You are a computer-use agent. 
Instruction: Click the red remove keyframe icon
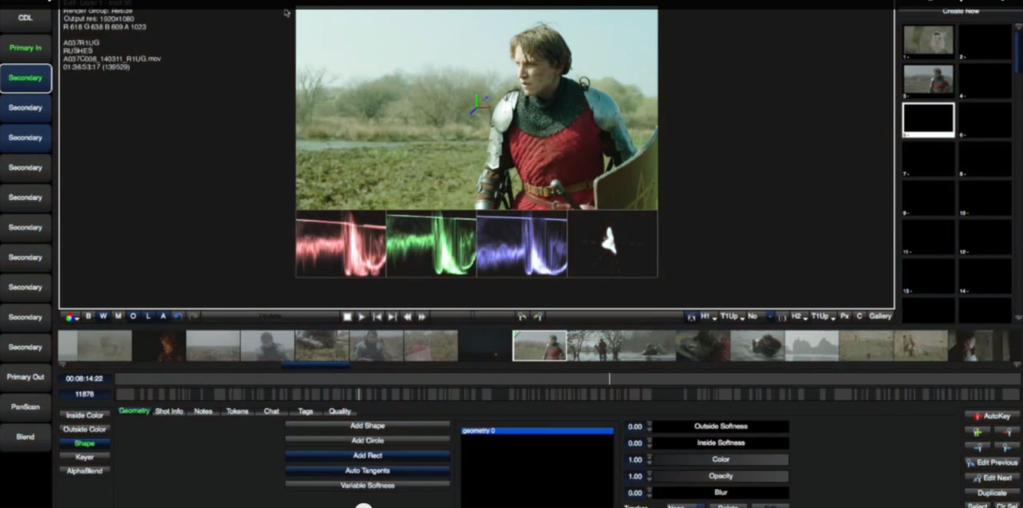1007,432
